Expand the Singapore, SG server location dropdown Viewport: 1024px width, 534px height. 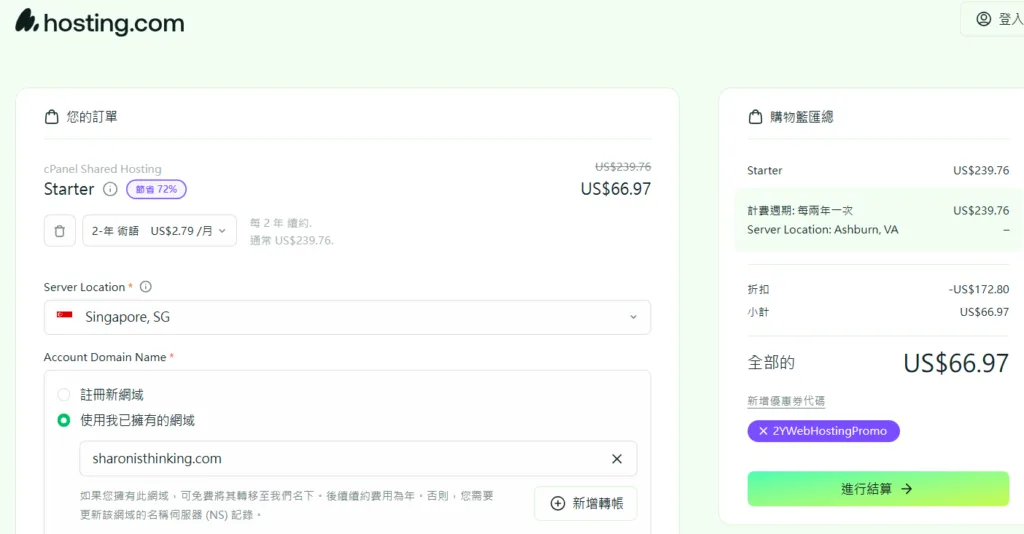point(347,317)
